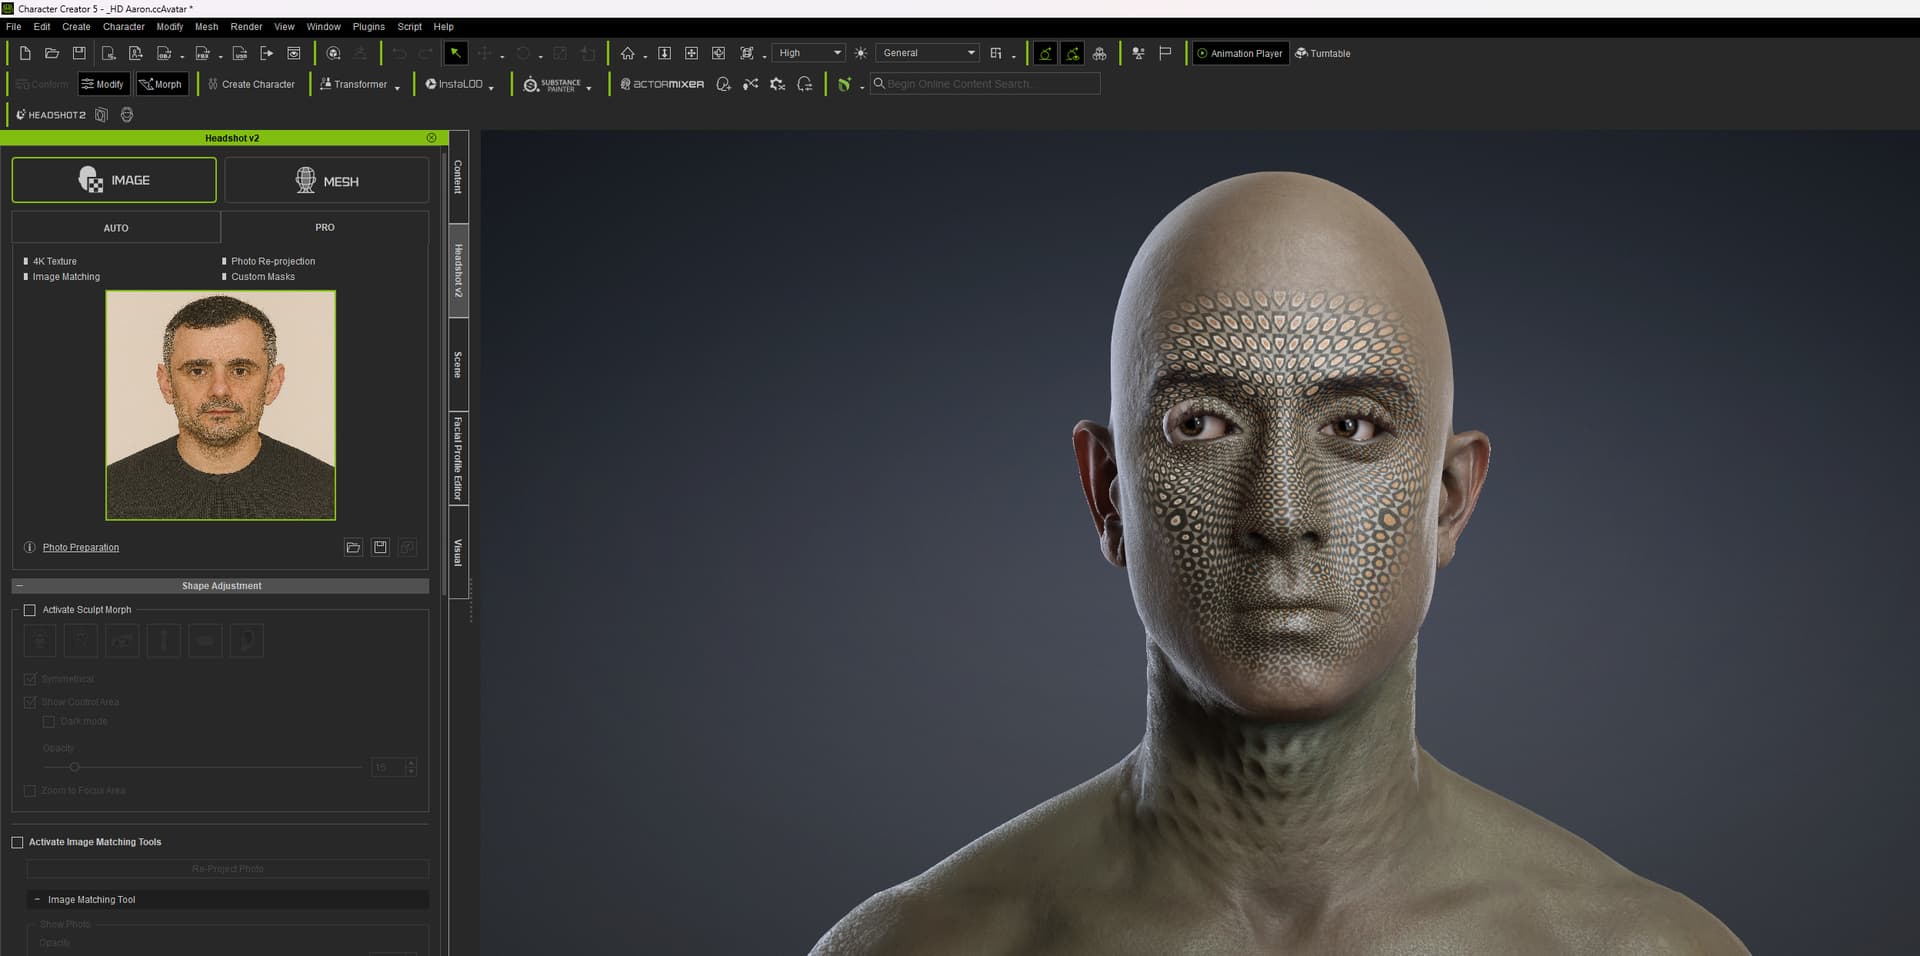
Task: Open the Plugins menu
Action: click(x=368, y=27)
